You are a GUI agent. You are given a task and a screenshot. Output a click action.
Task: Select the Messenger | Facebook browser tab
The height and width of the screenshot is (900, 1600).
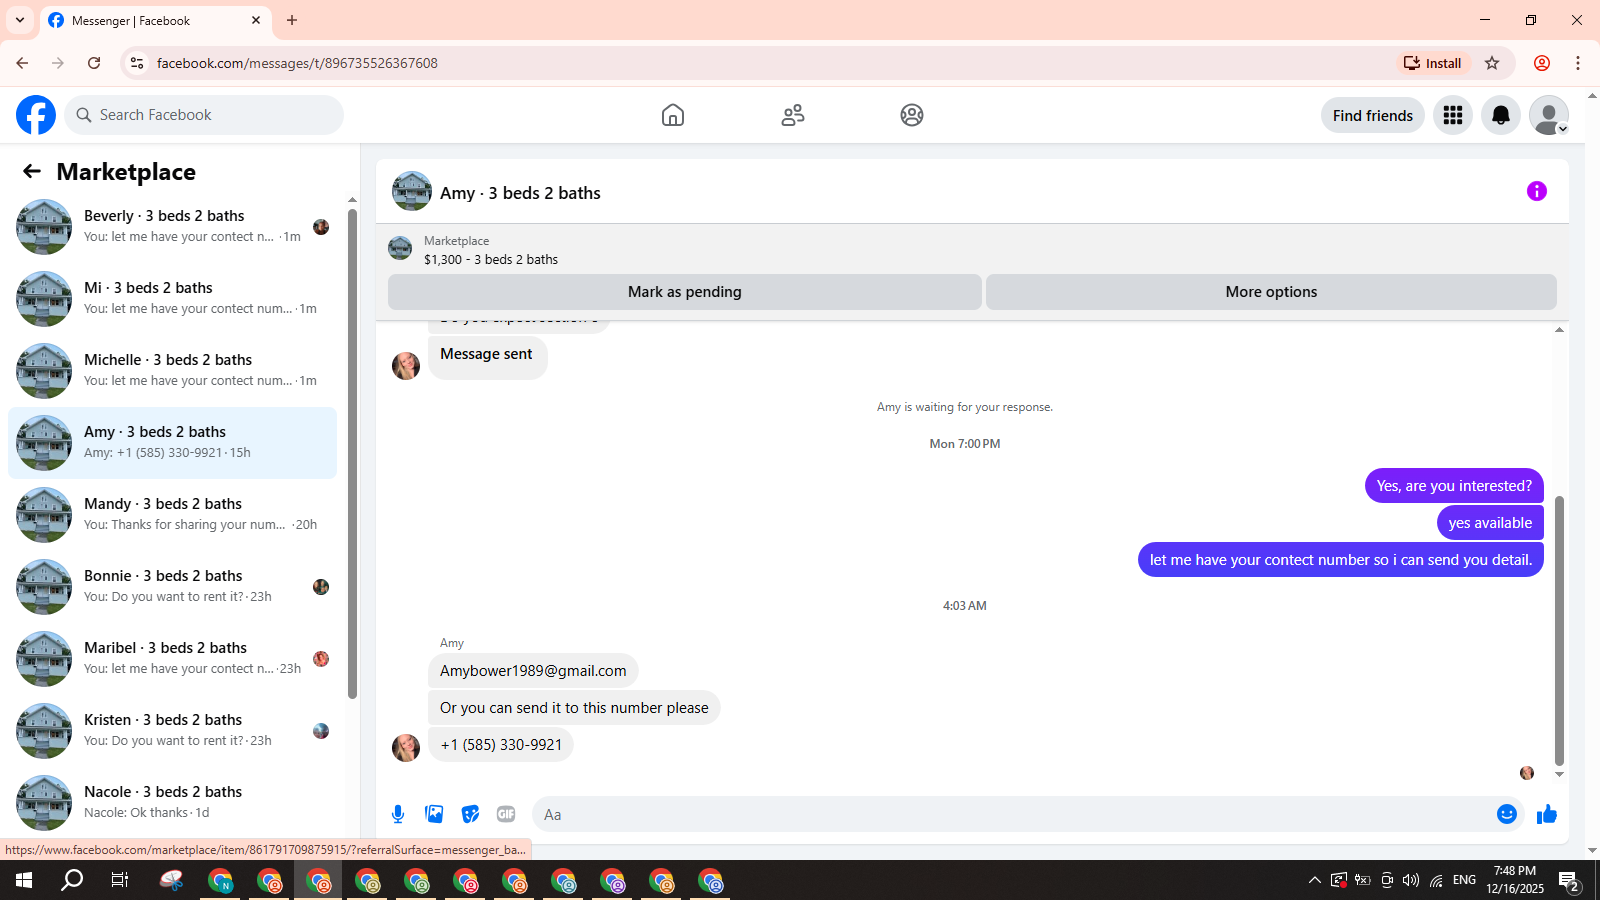tap(155, 20)
